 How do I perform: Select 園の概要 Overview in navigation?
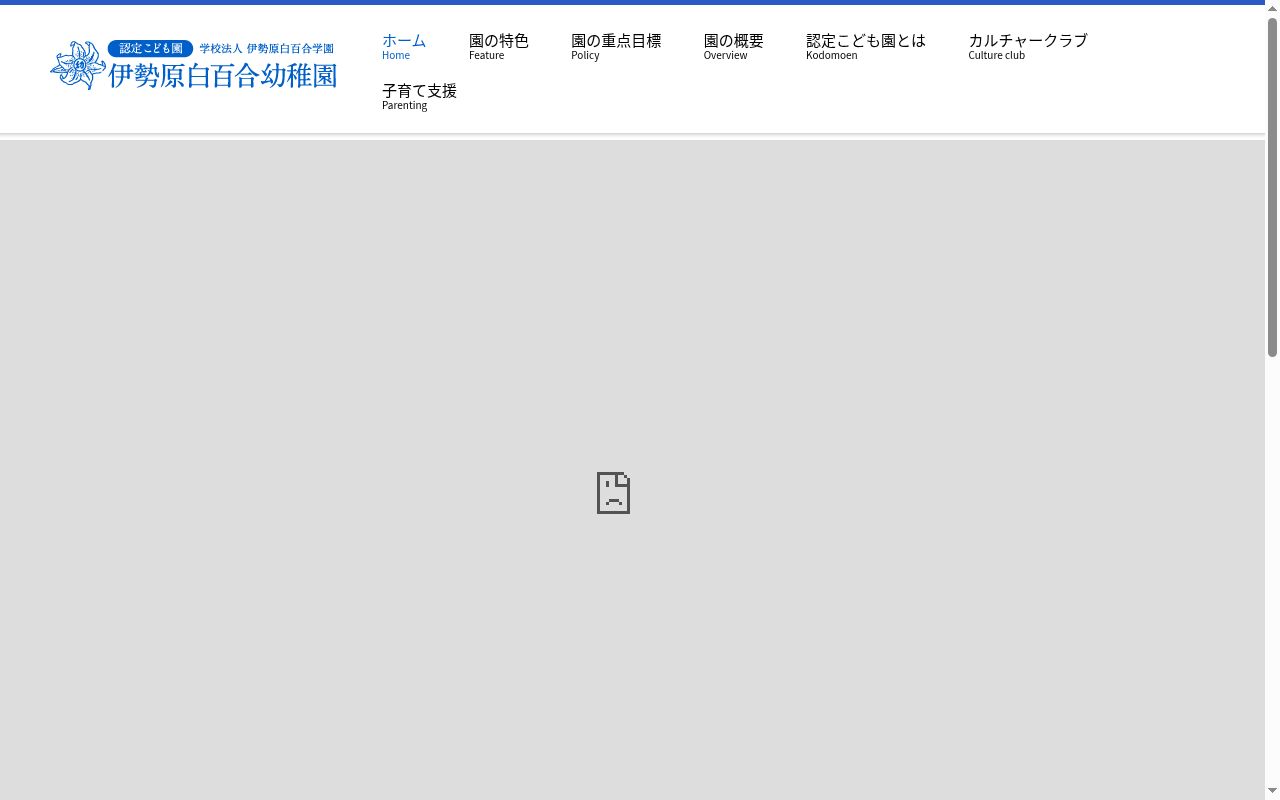734,46
